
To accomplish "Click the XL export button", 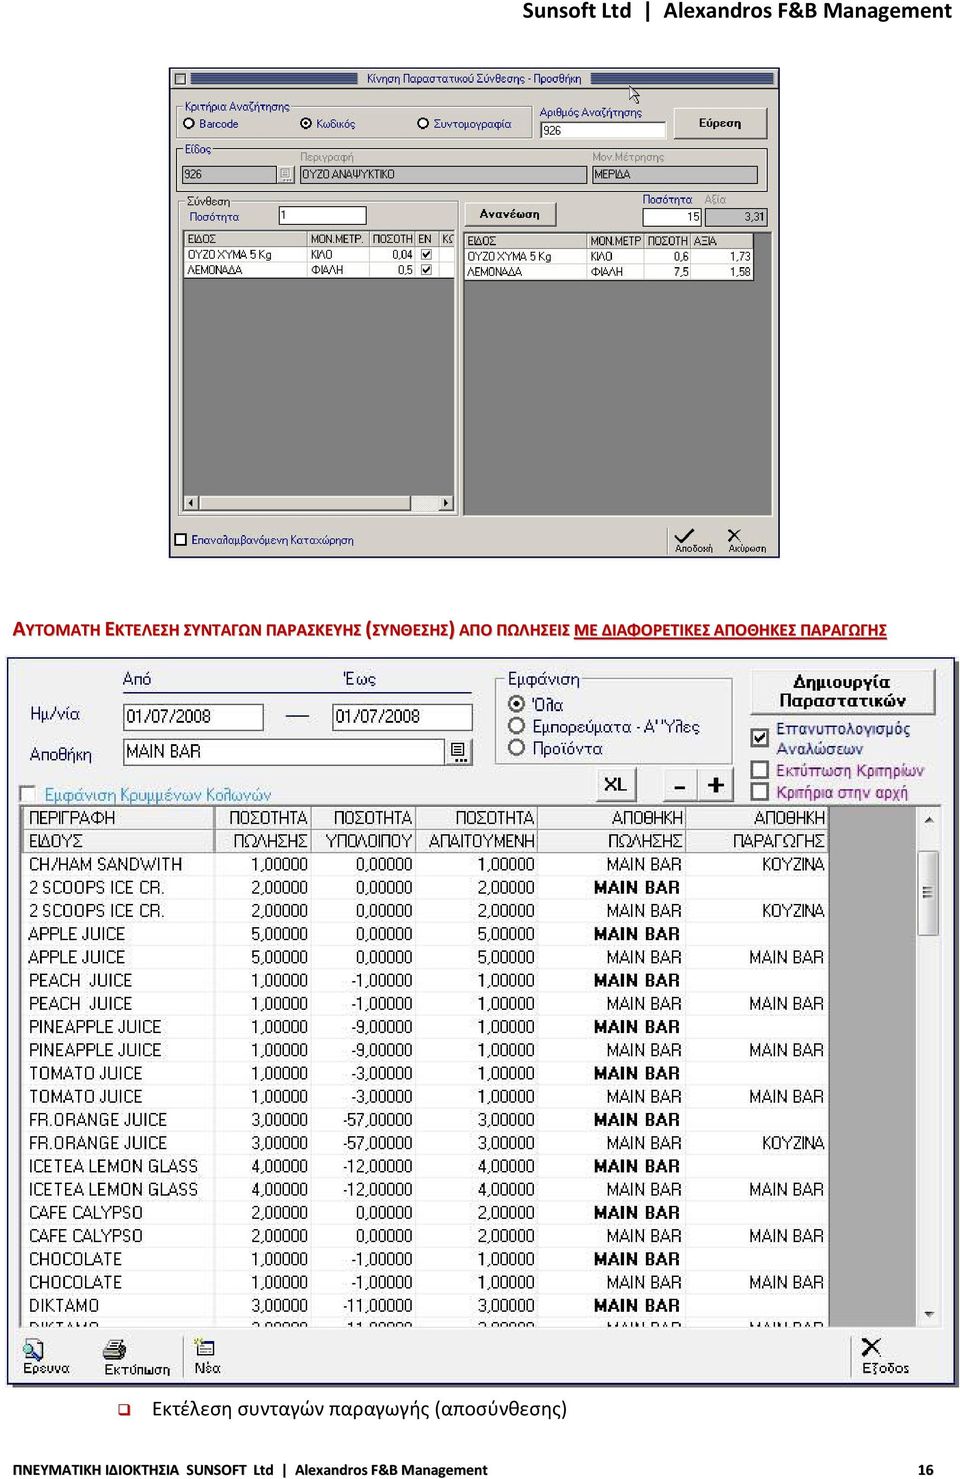I will pyautogui.click(x=615, y=785).
